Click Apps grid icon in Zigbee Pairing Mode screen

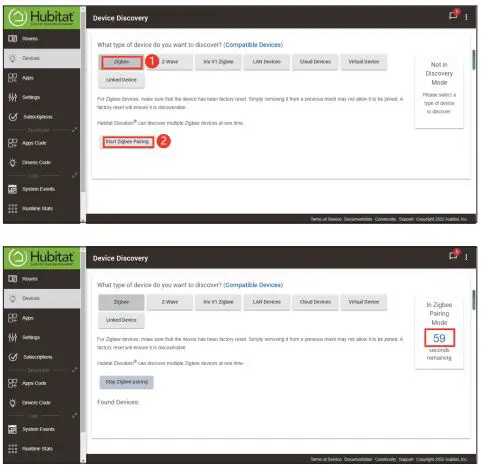pyautogui.click(x=12, y=318)
